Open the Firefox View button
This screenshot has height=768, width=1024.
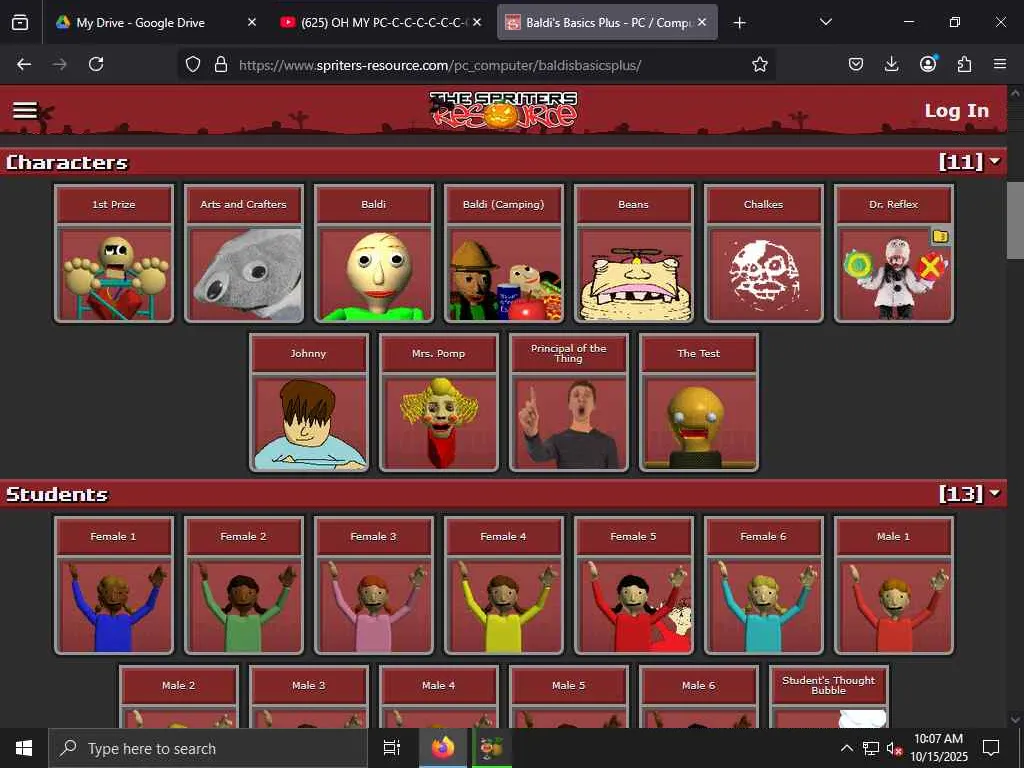click(x=20, y=23)
